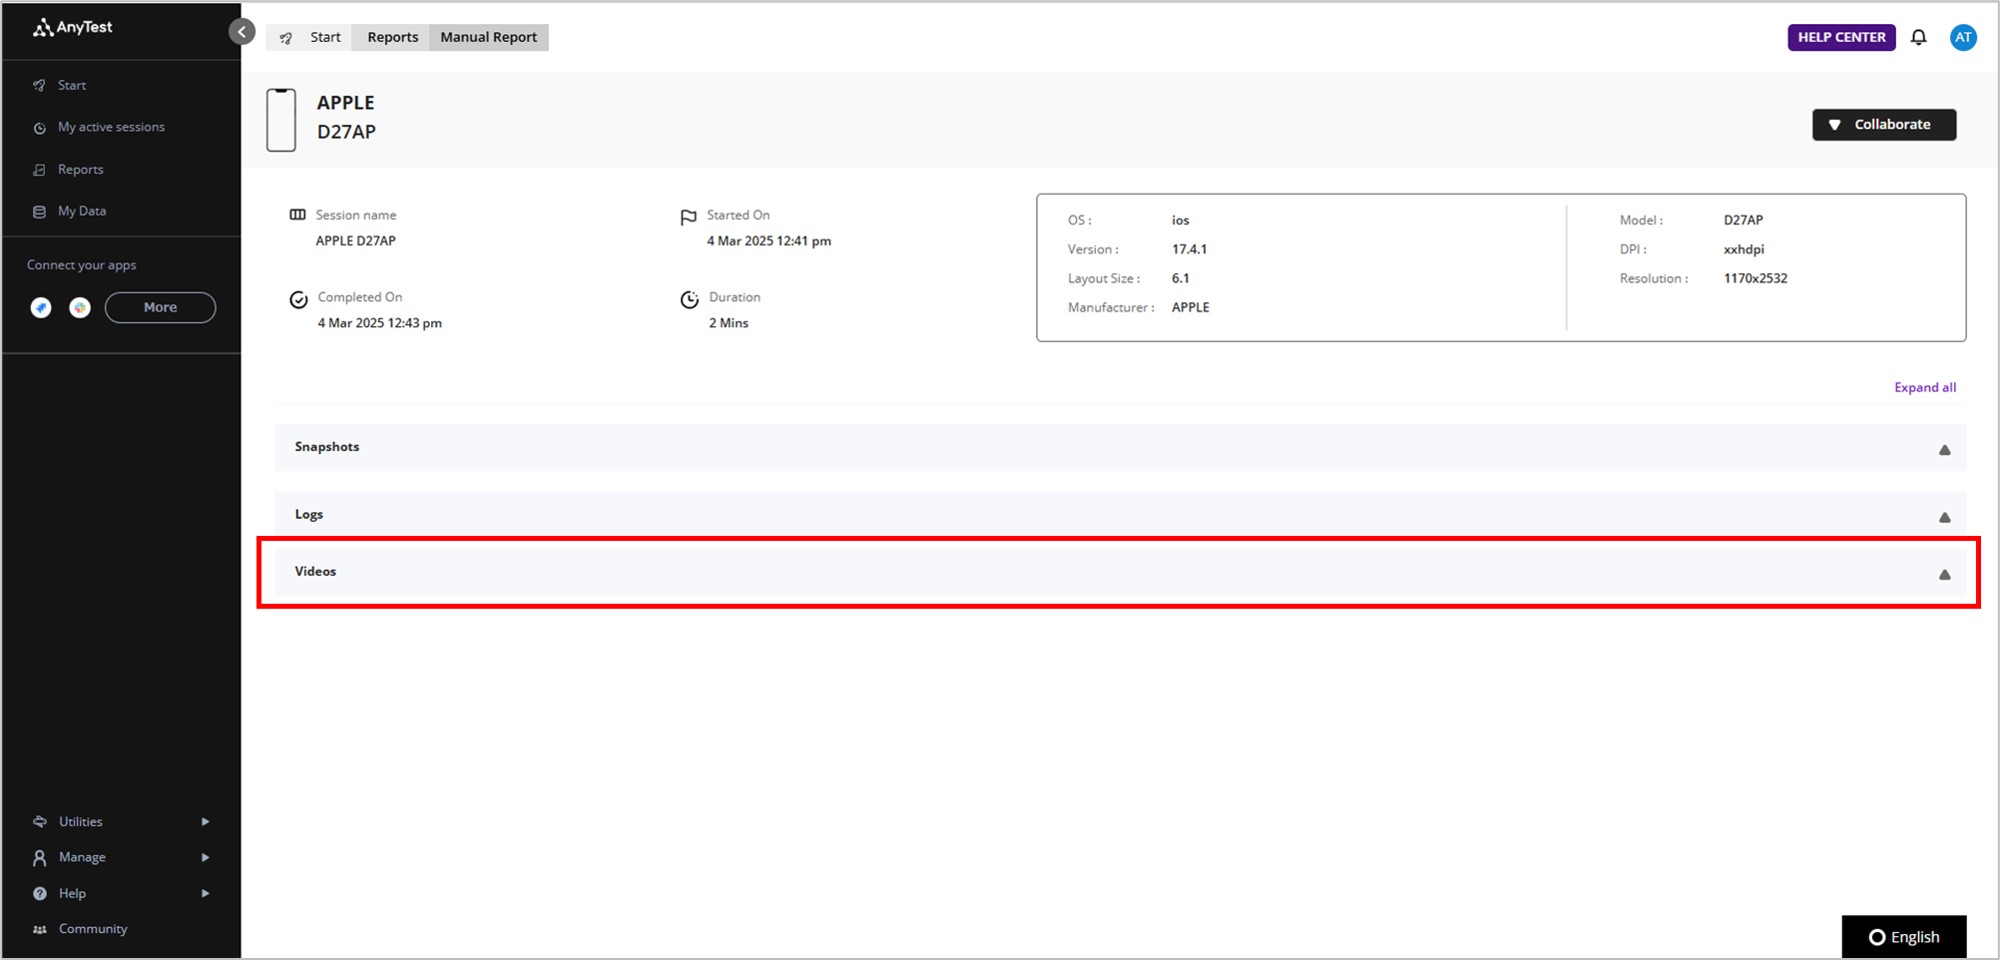
Task: Click the HELP CENTER button
Action: [x=1841, y=38]
